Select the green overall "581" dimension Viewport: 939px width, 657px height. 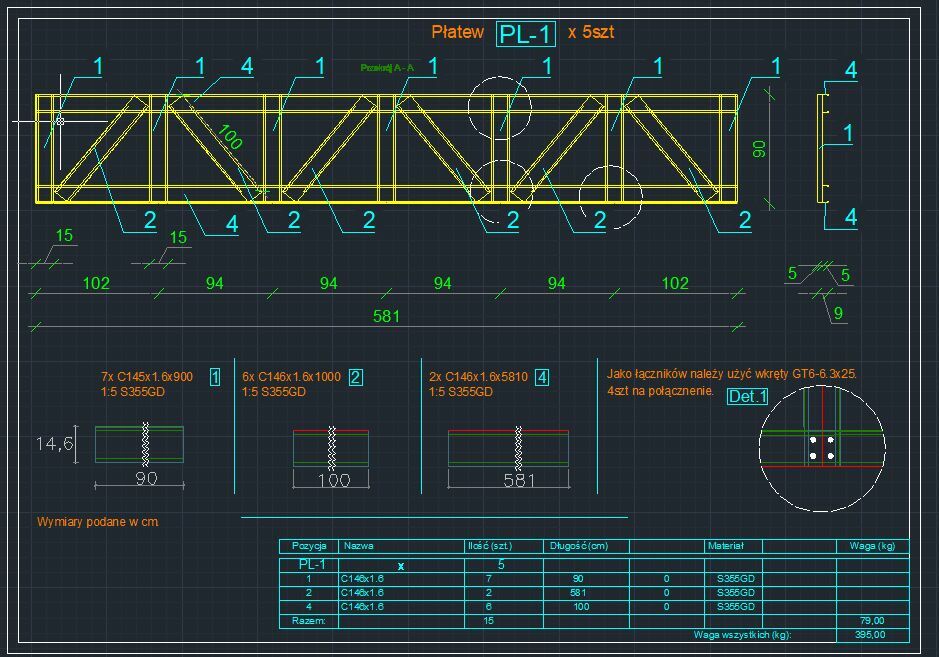click(x=386, y=316)
